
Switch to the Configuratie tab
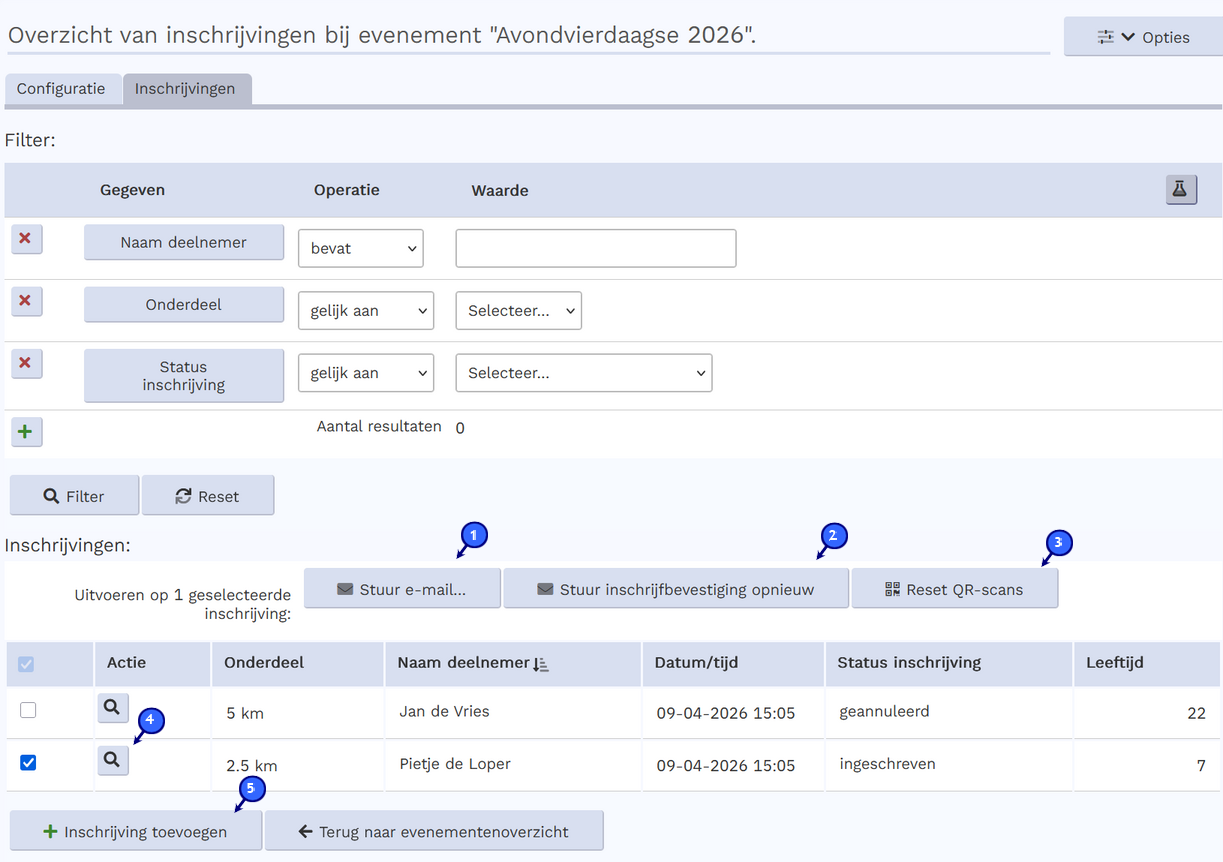(61, 89)
